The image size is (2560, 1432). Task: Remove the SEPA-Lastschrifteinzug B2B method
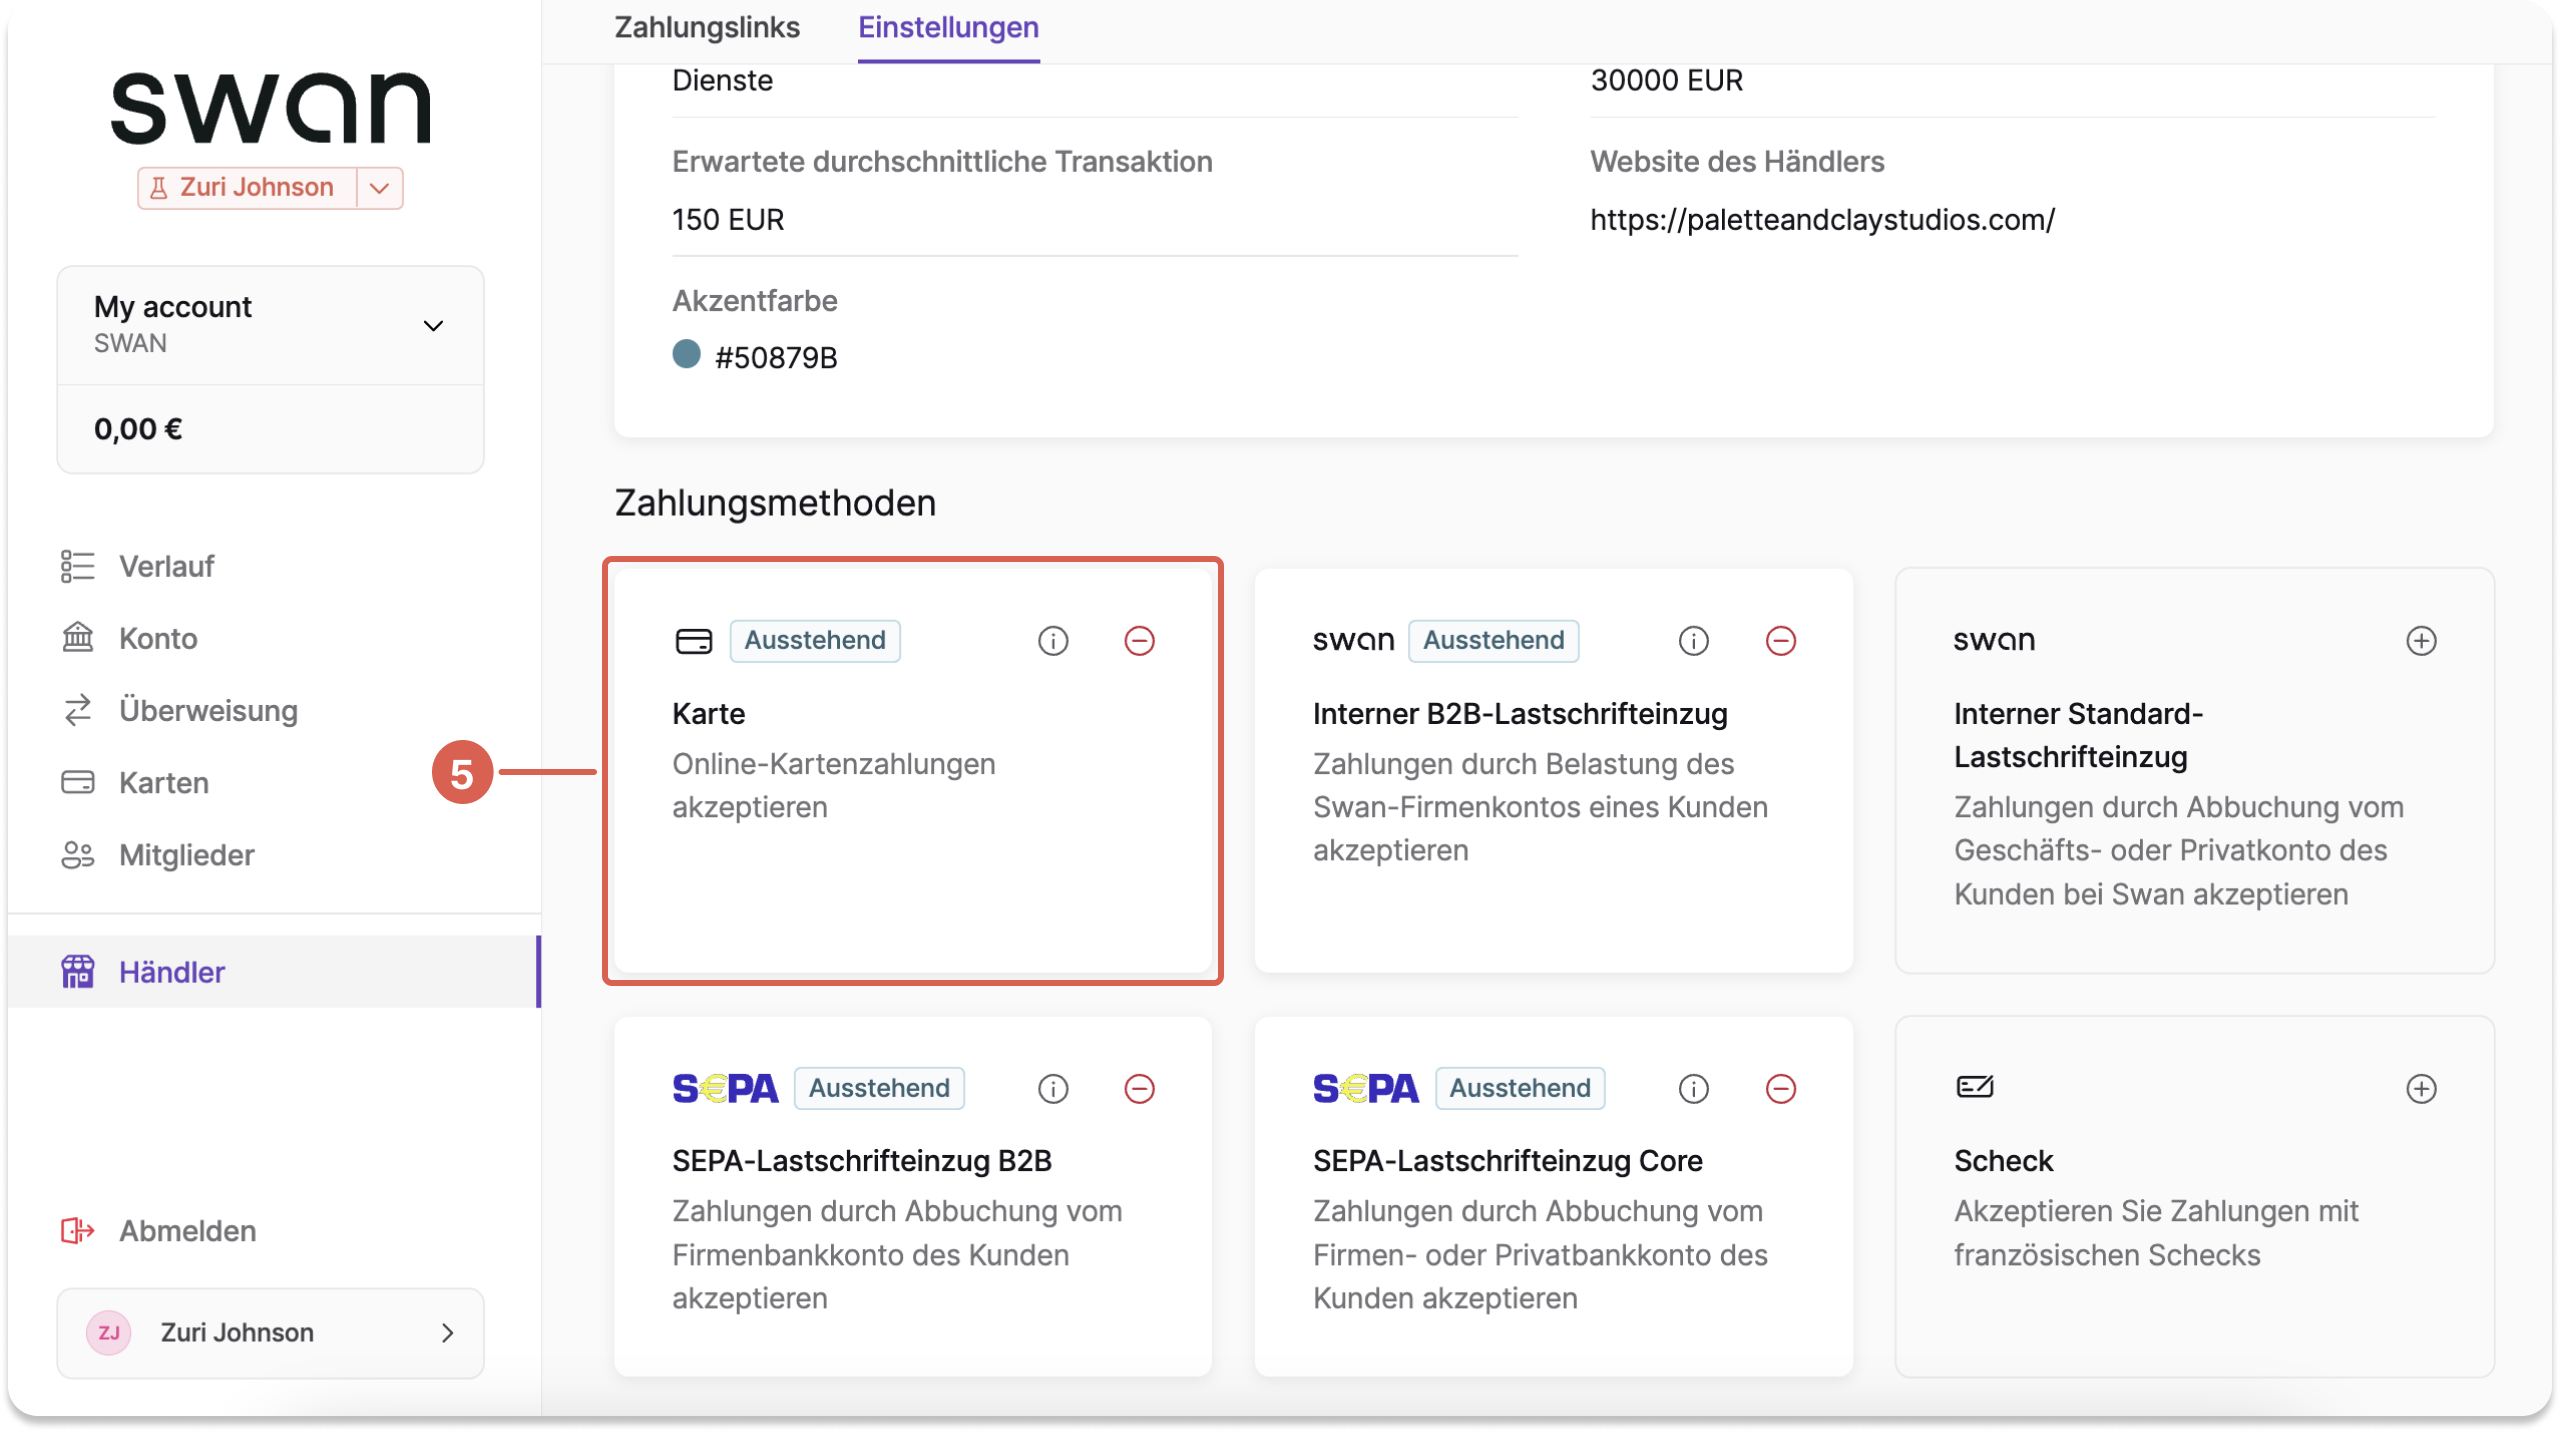[1139, 1088]
